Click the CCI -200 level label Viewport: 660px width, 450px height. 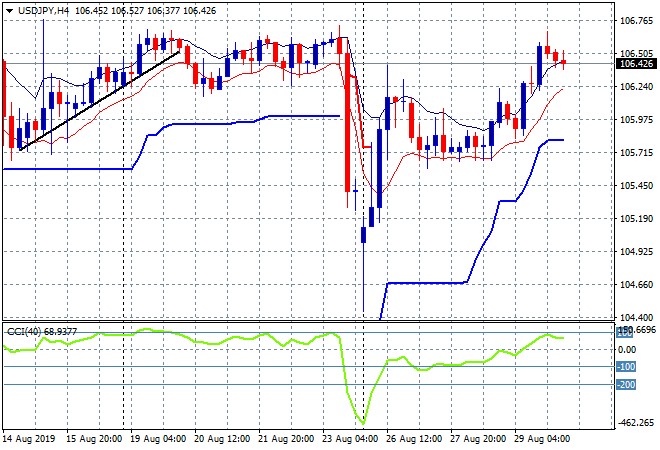pos(626,384)
